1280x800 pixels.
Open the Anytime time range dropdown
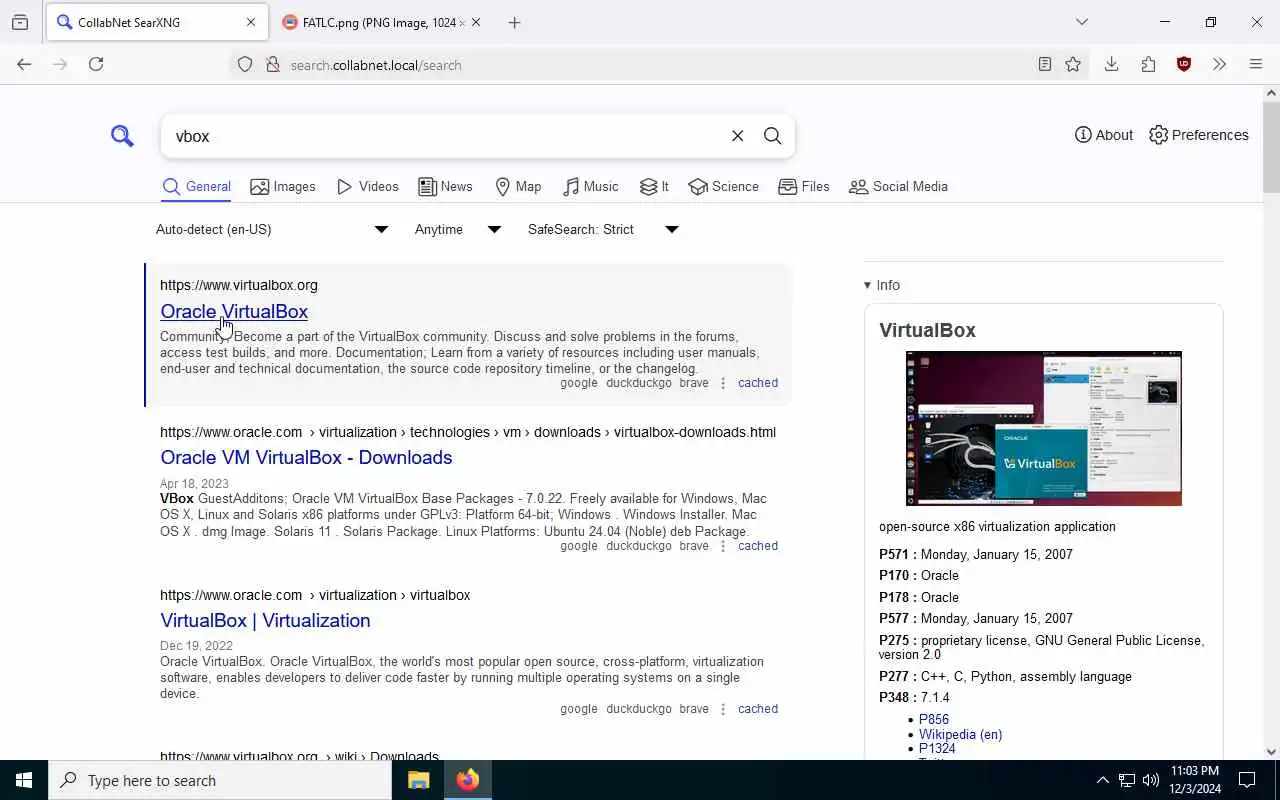point(457,230)
